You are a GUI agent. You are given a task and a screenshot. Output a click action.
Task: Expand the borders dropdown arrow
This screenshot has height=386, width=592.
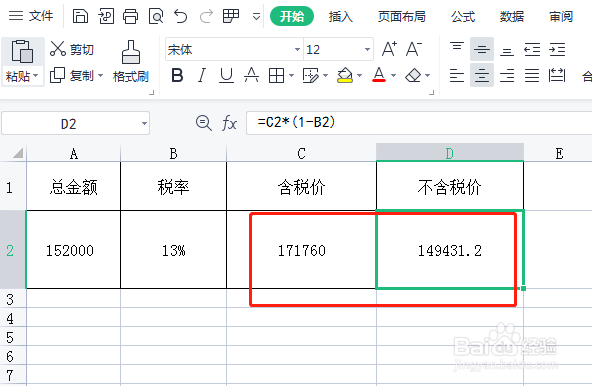click(x=291, y=76)
